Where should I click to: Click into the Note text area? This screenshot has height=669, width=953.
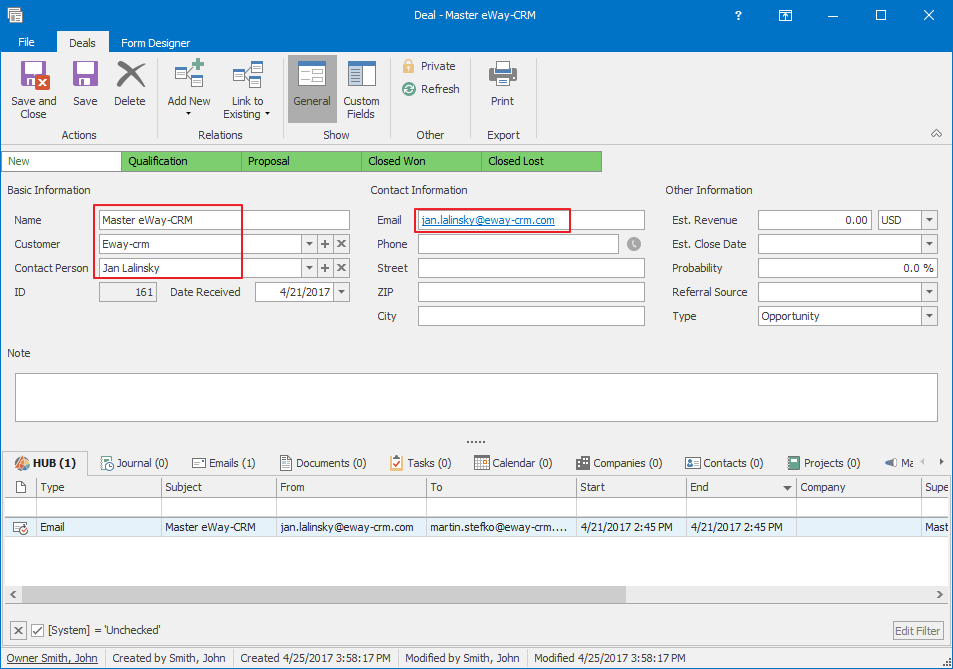click(476, 397)
